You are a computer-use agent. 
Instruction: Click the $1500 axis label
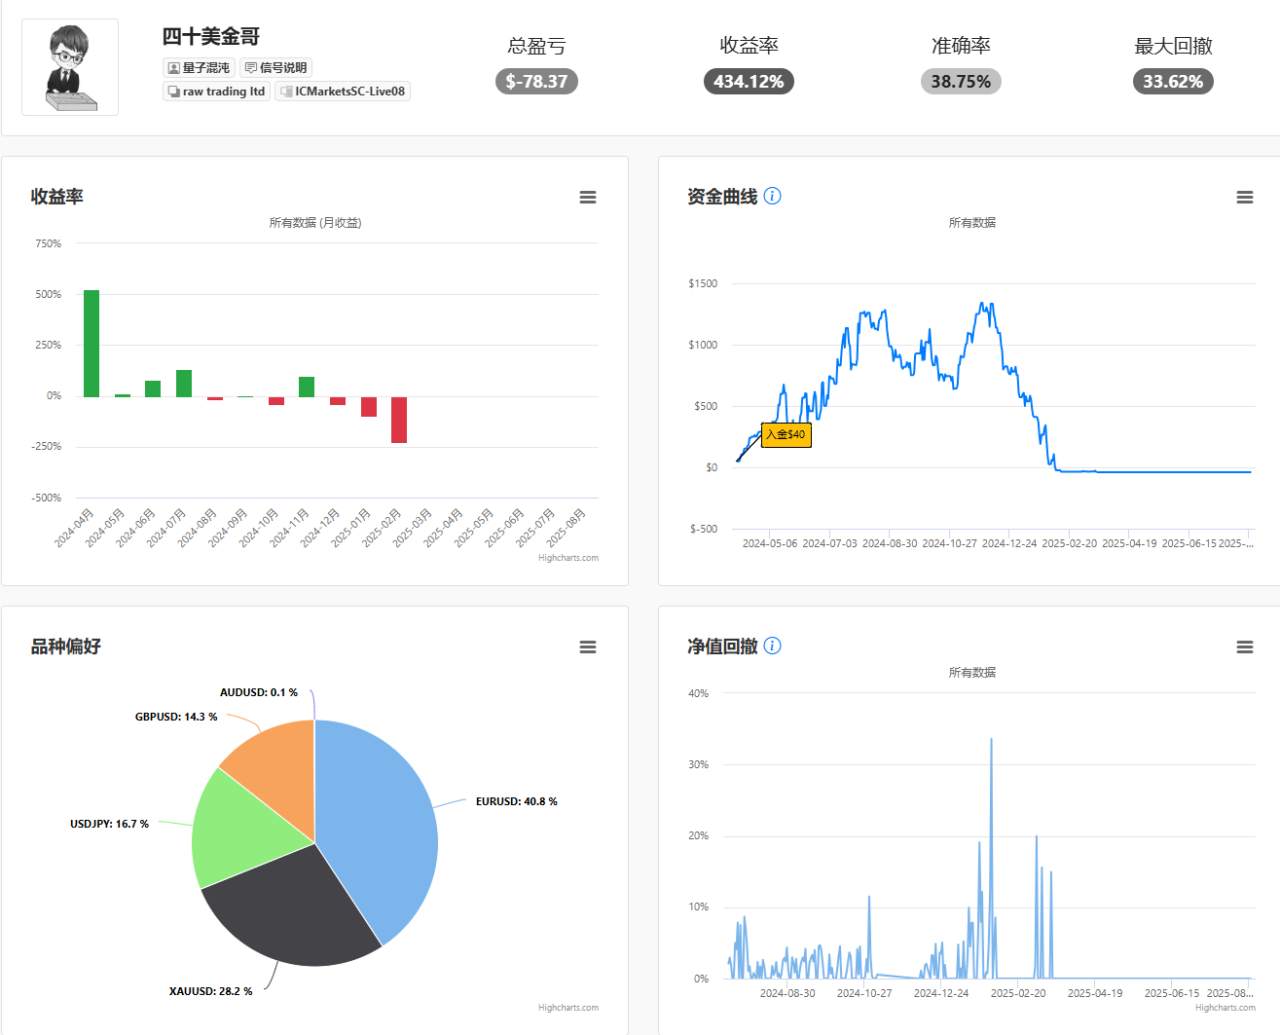coord(703,284)
